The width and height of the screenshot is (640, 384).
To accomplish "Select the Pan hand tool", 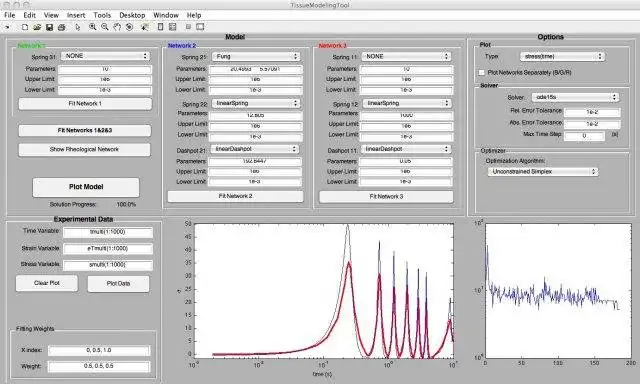I will point(117,27).
